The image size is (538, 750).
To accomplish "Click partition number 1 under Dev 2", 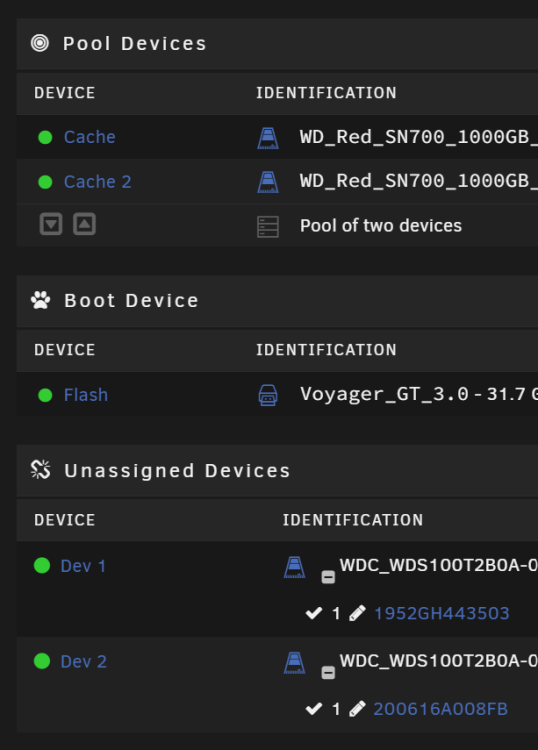I will (336, 709).
